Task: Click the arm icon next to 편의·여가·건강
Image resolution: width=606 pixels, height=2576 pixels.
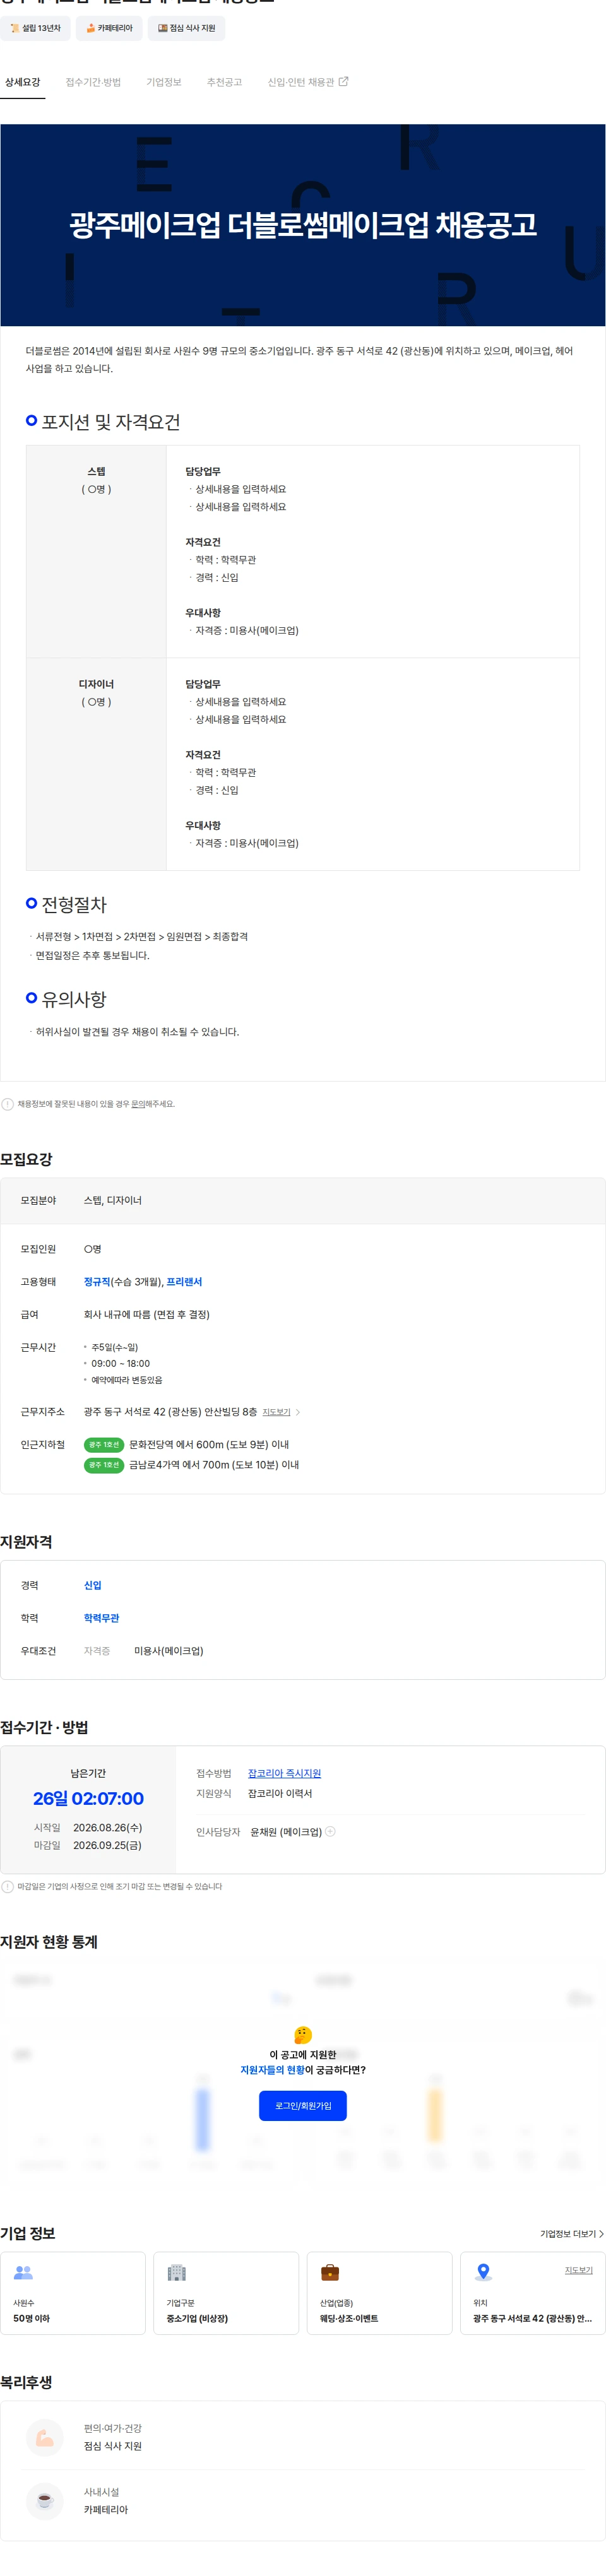Action: (x=44, y=2438)
